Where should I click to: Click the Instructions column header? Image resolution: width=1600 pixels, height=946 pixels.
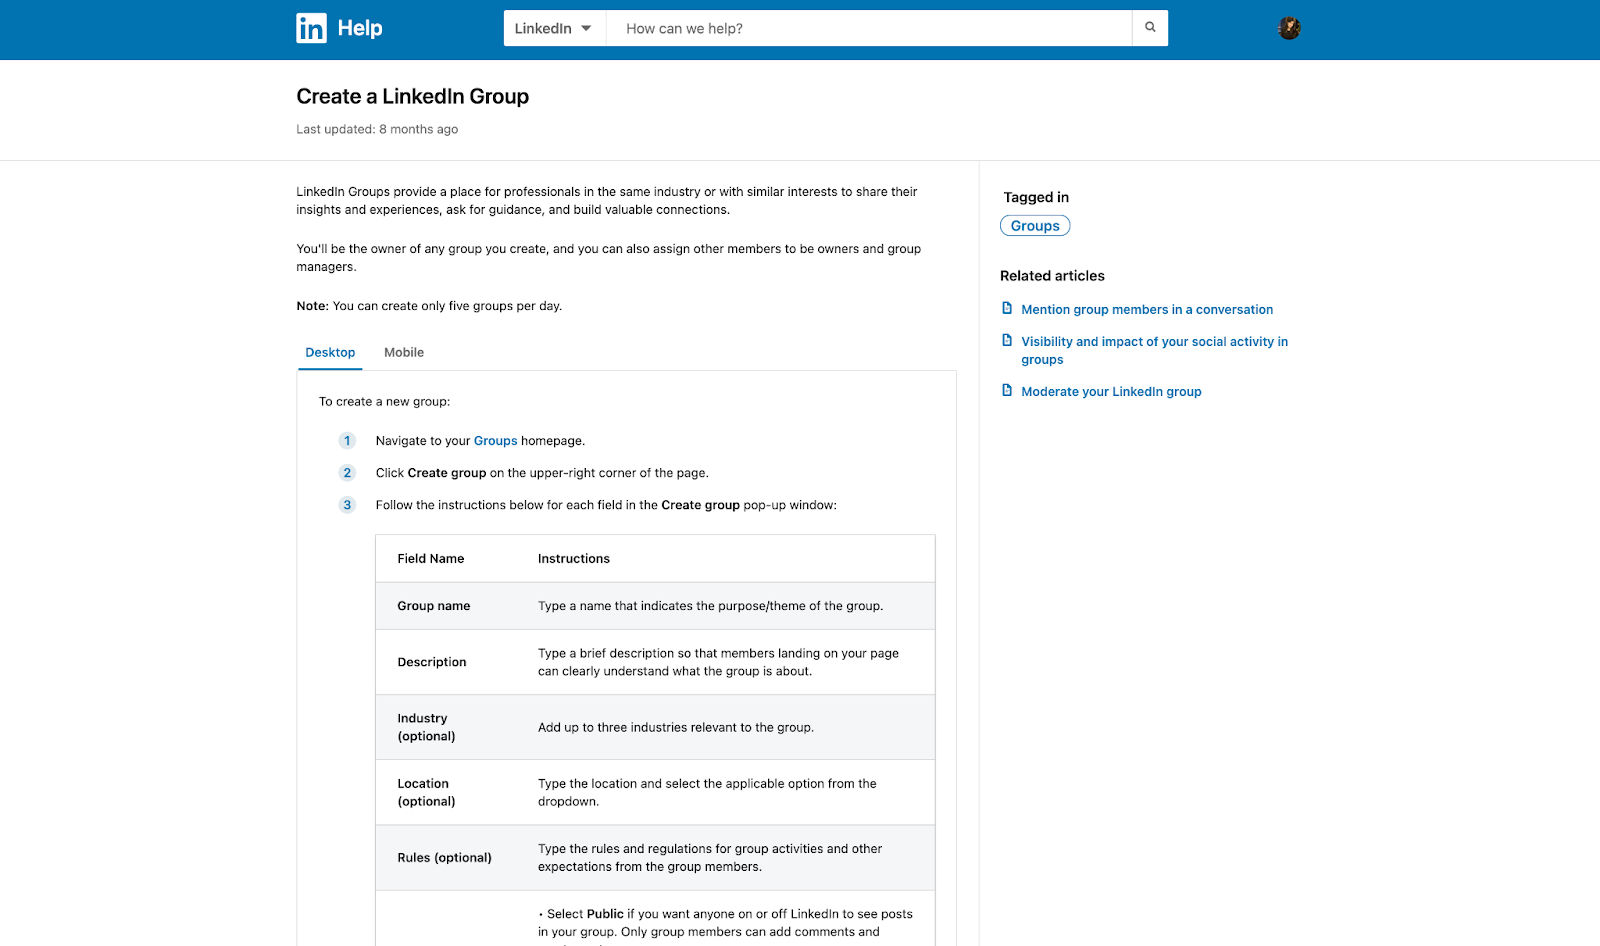[574, 559]
